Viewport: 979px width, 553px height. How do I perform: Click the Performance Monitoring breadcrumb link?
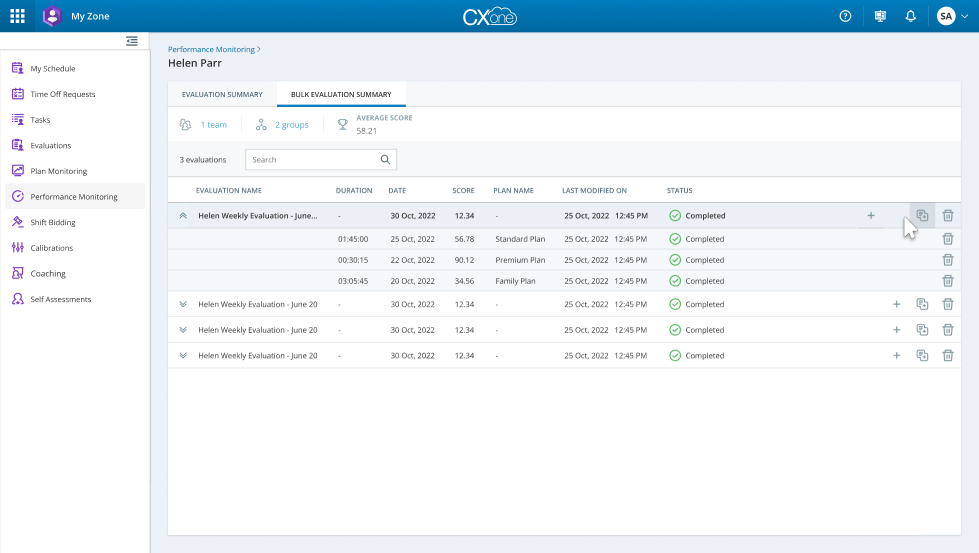211,49
